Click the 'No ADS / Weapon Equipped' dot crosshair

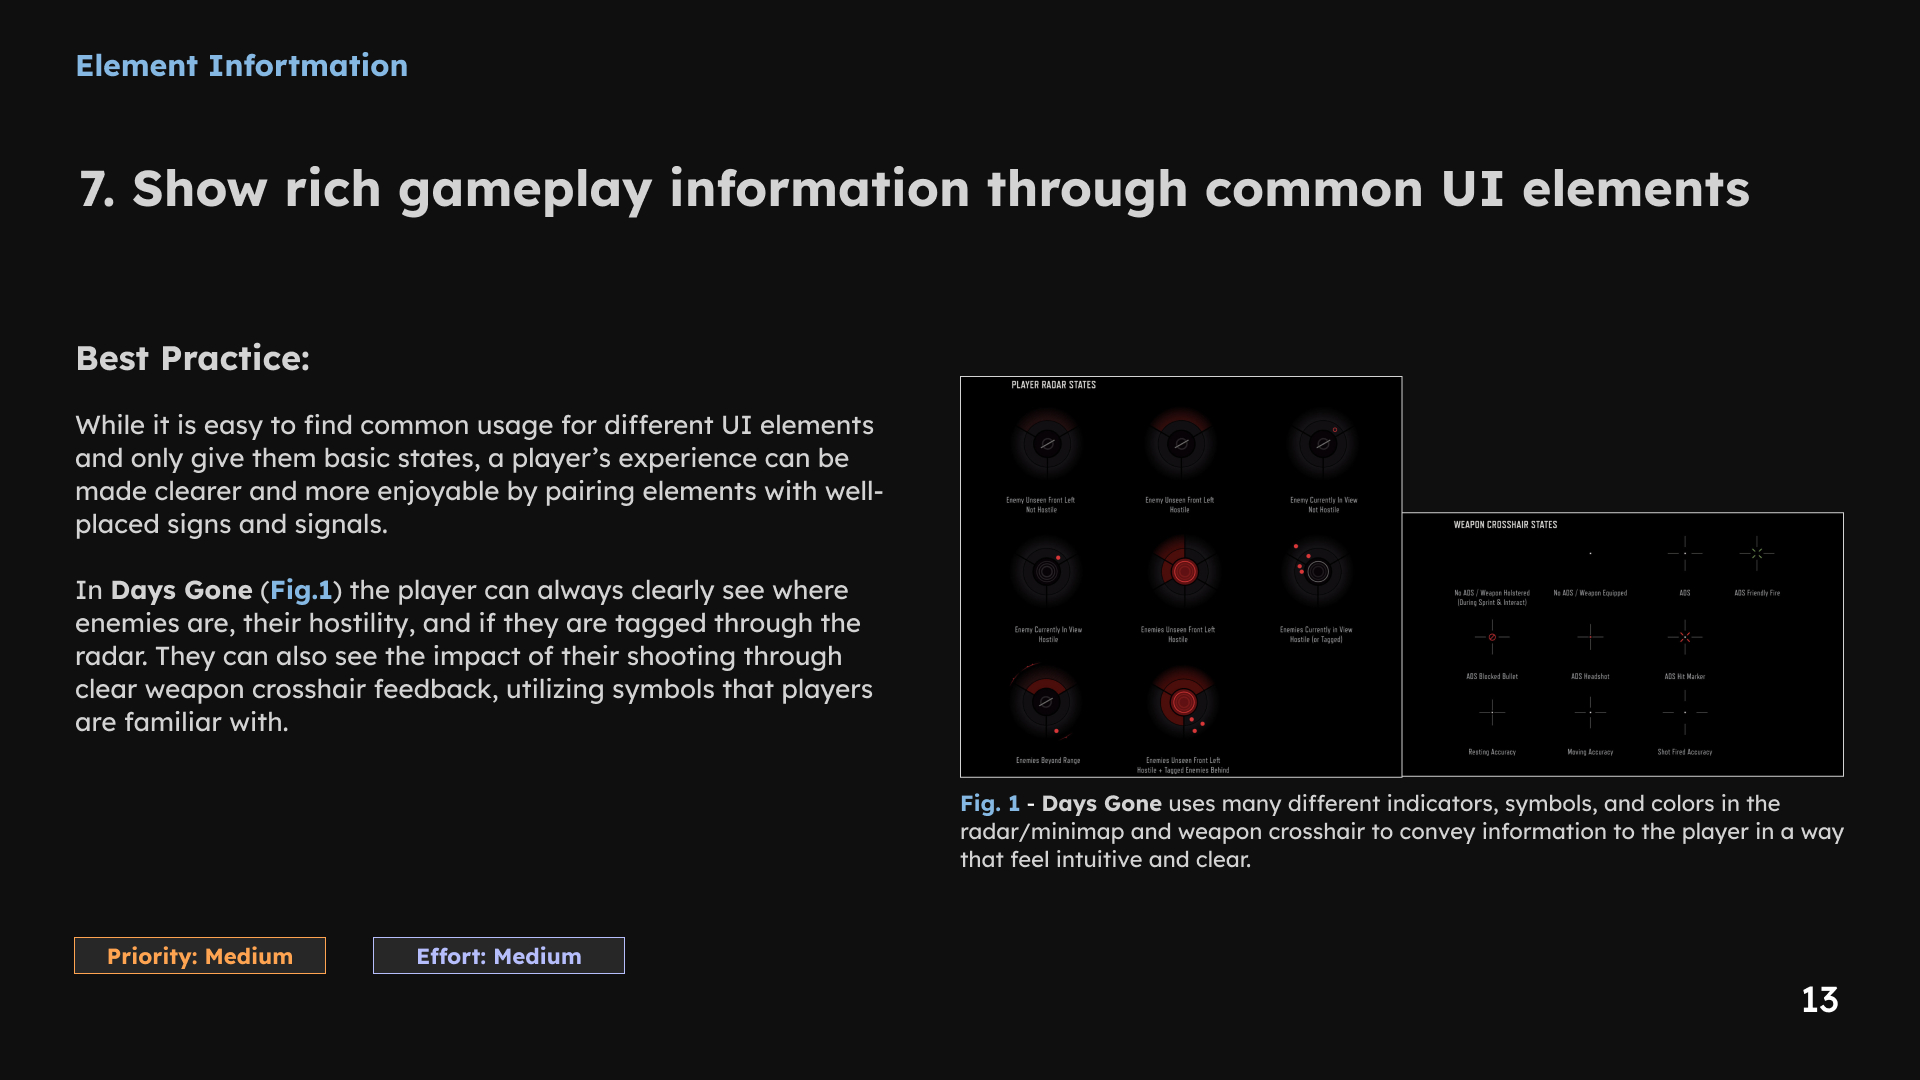(1590, 553)
